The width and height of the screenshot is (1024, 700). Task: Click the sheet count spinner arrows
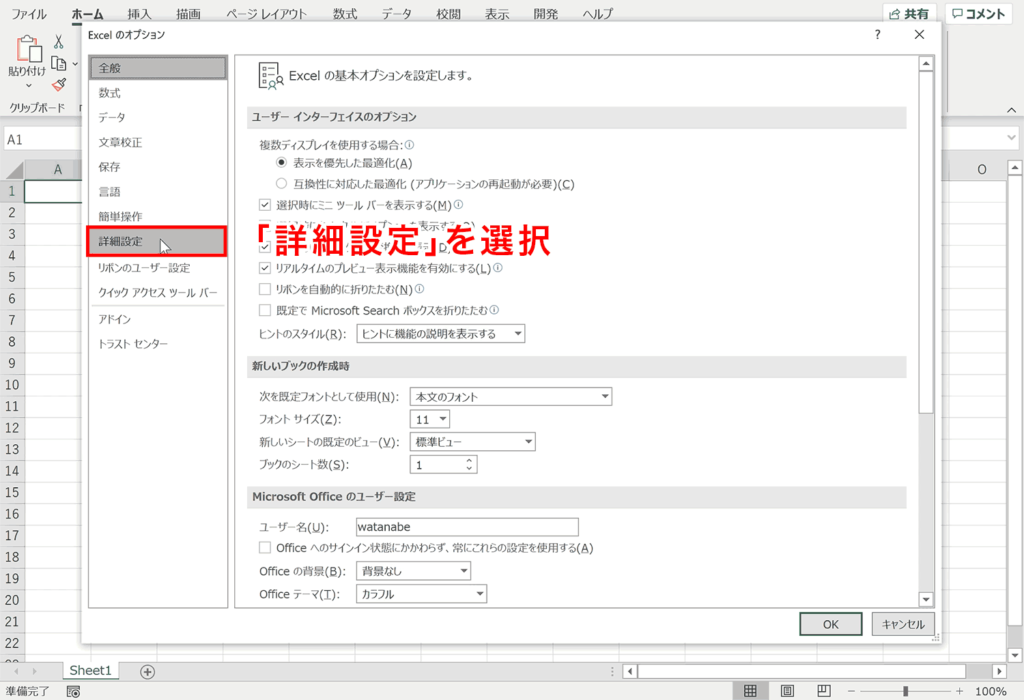[469, 464]
